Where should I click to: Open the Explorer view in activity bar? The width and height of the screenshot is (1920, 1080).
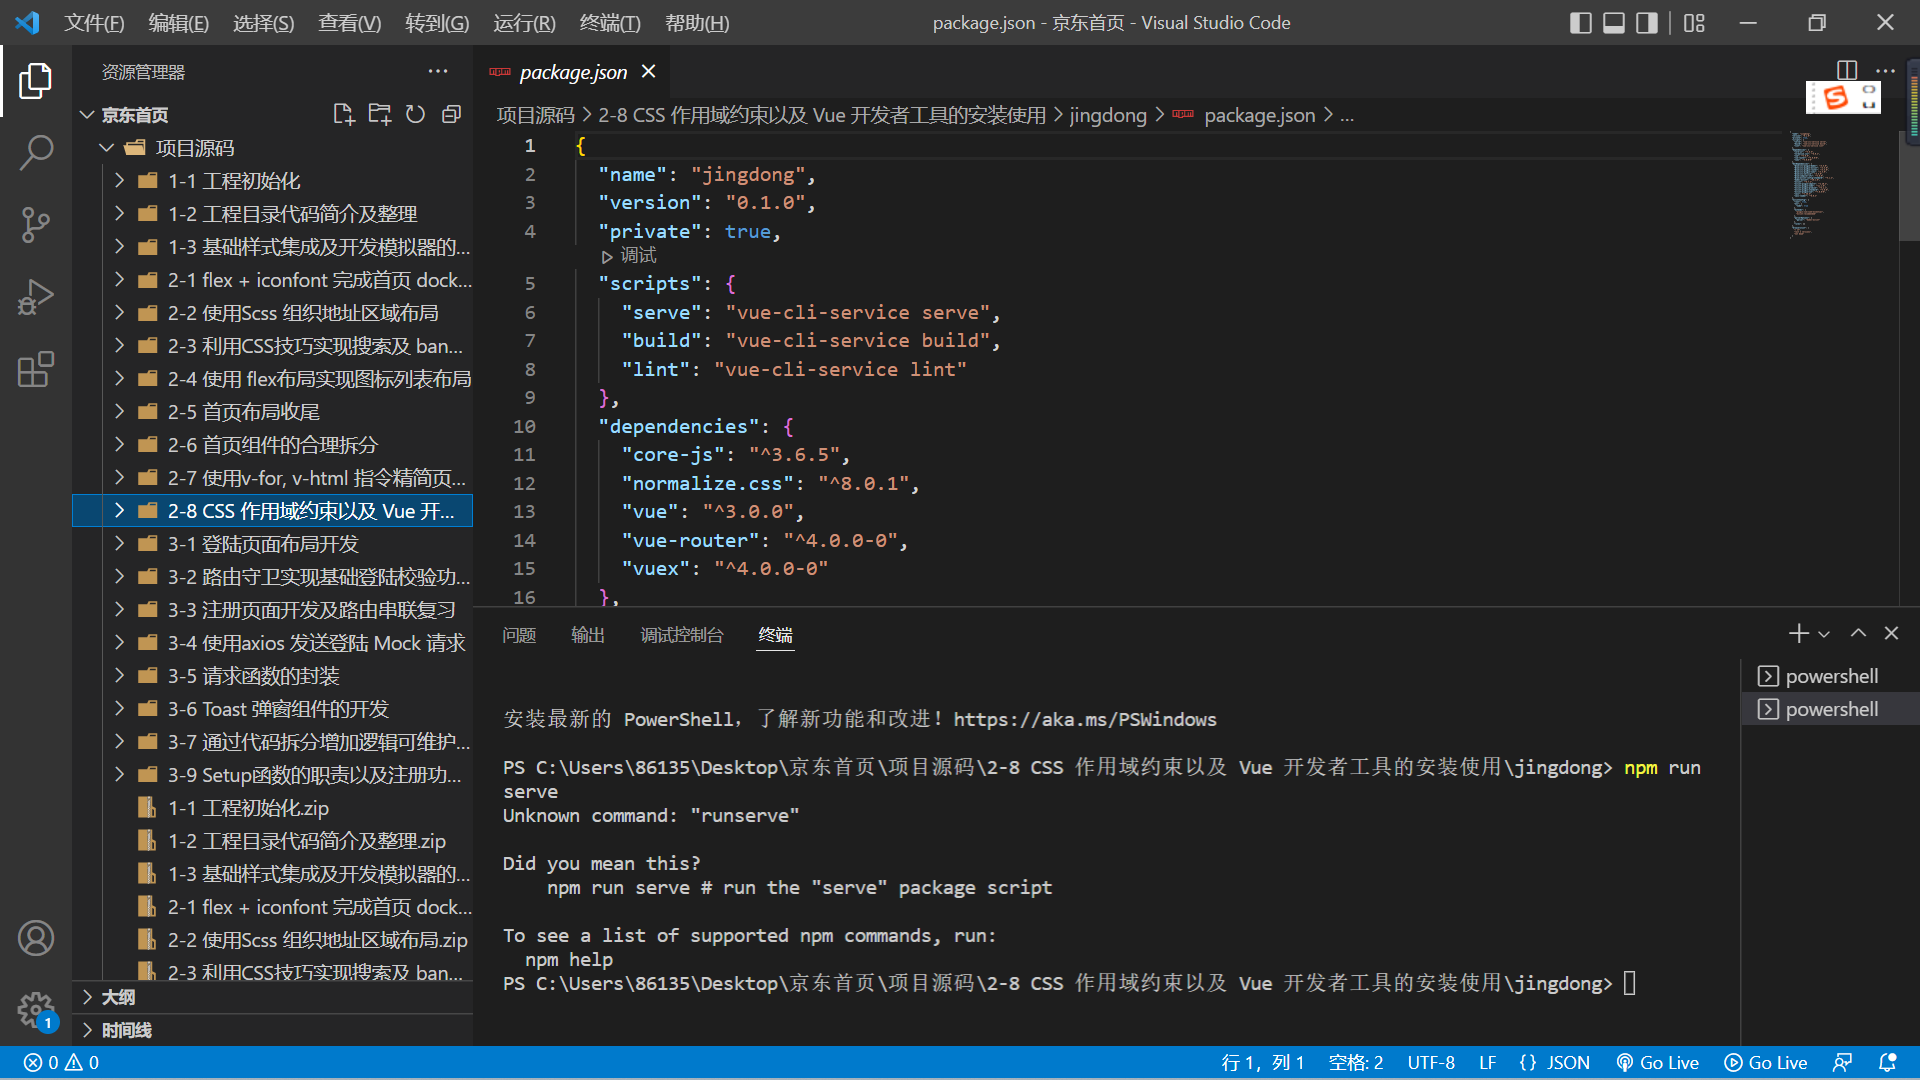(36, 81)
